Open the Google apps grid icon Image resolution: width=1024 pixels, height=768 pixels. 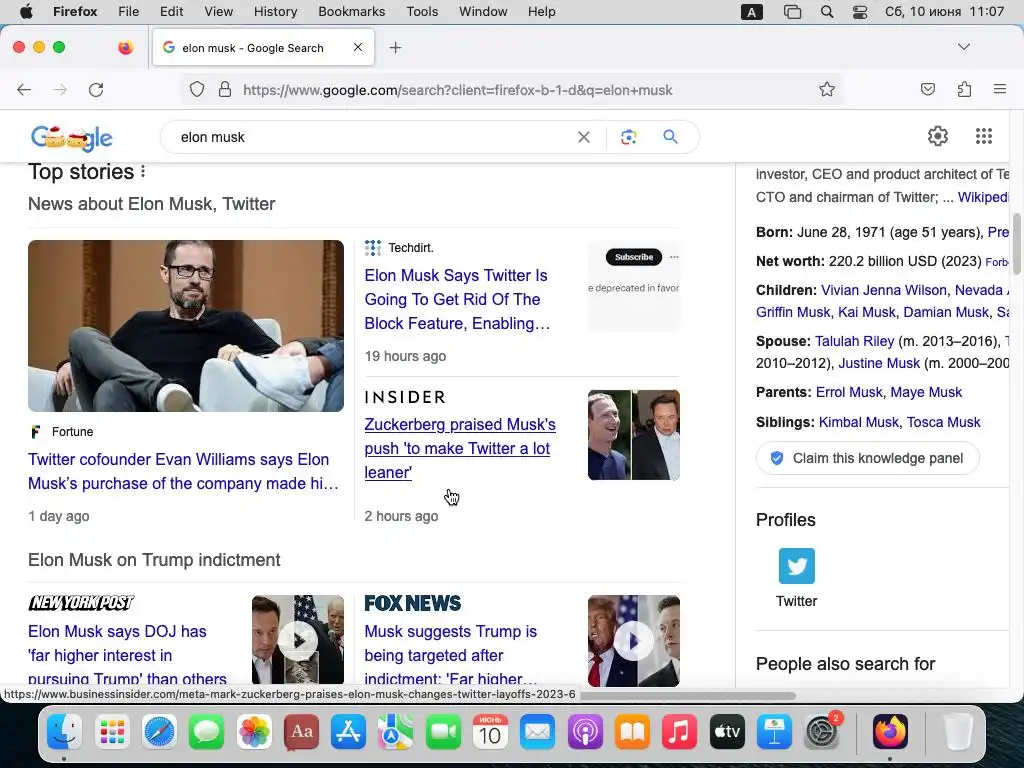[984, 136]
